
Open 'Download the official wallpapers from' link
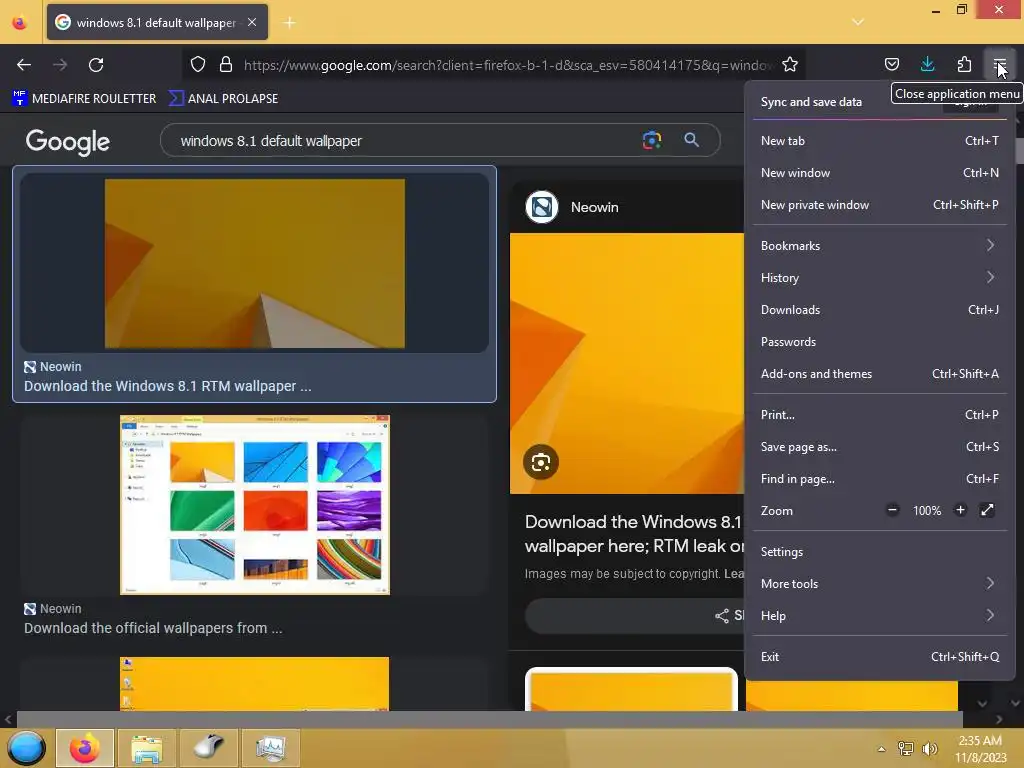point(153,628)
